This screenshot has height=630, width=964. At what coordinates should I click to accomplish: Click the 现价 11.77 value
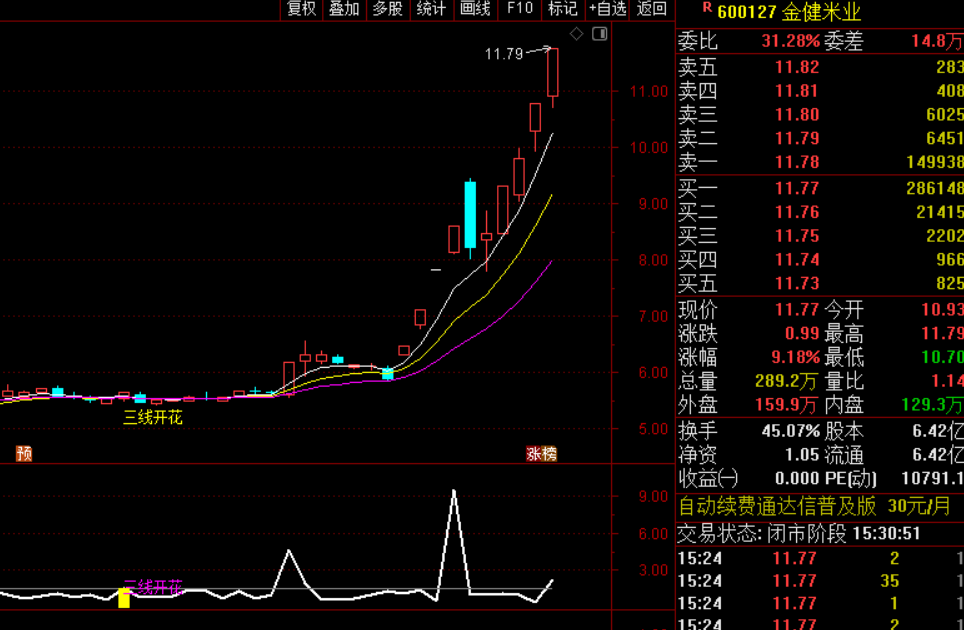pos(797,309)
